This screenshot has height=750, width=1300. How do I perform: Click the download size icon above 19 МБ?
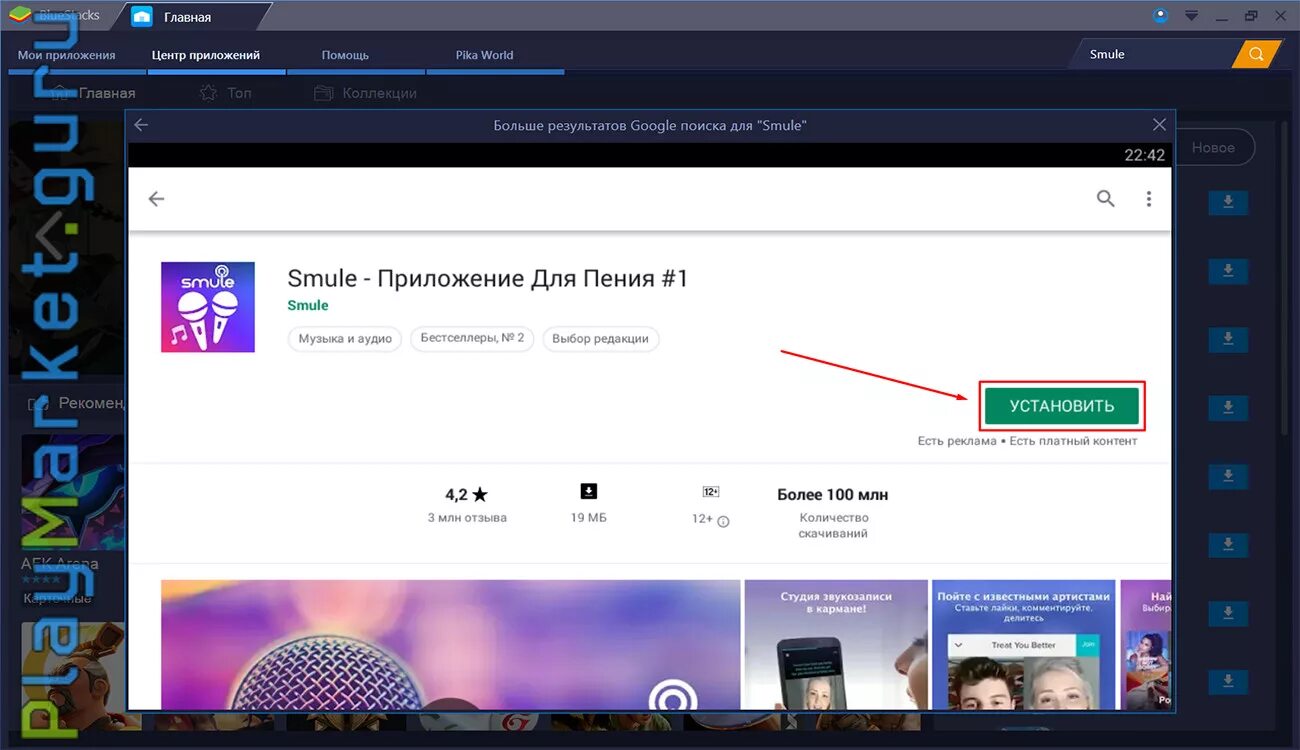(589, 491)
